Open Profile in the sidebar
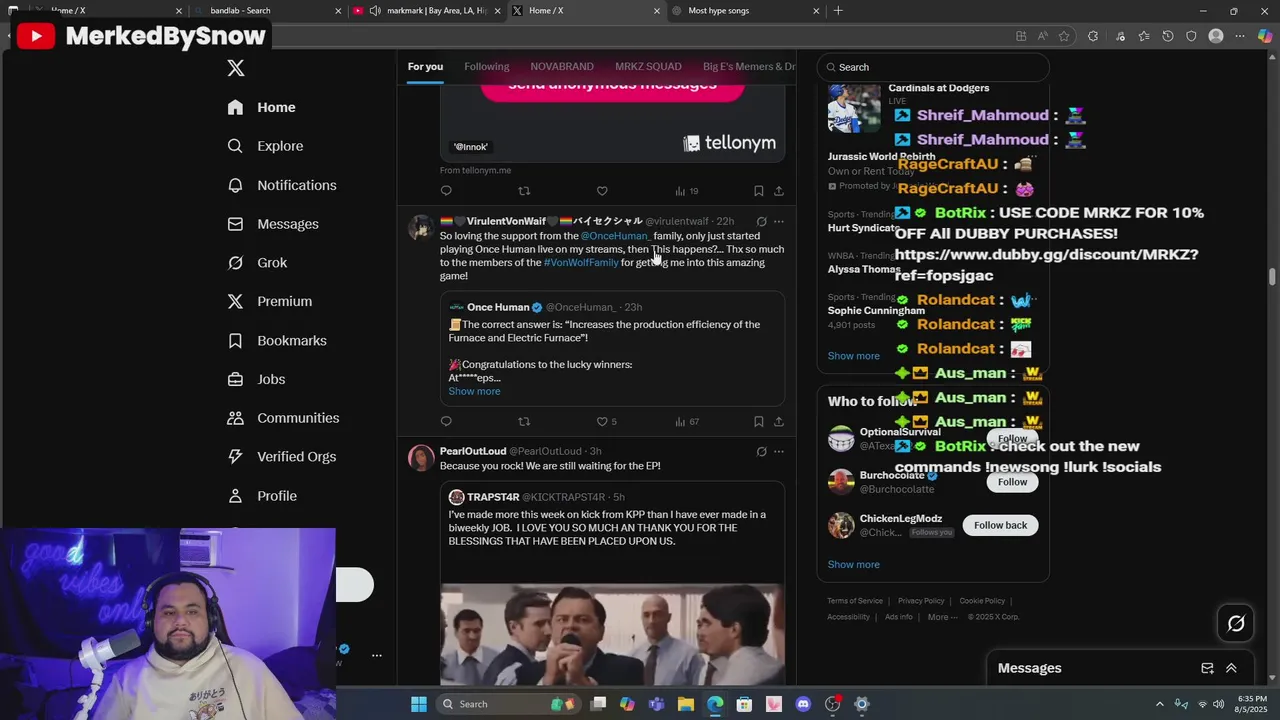Image resolution: width=1280 pixels, height=720 pixels. point(262,496)
